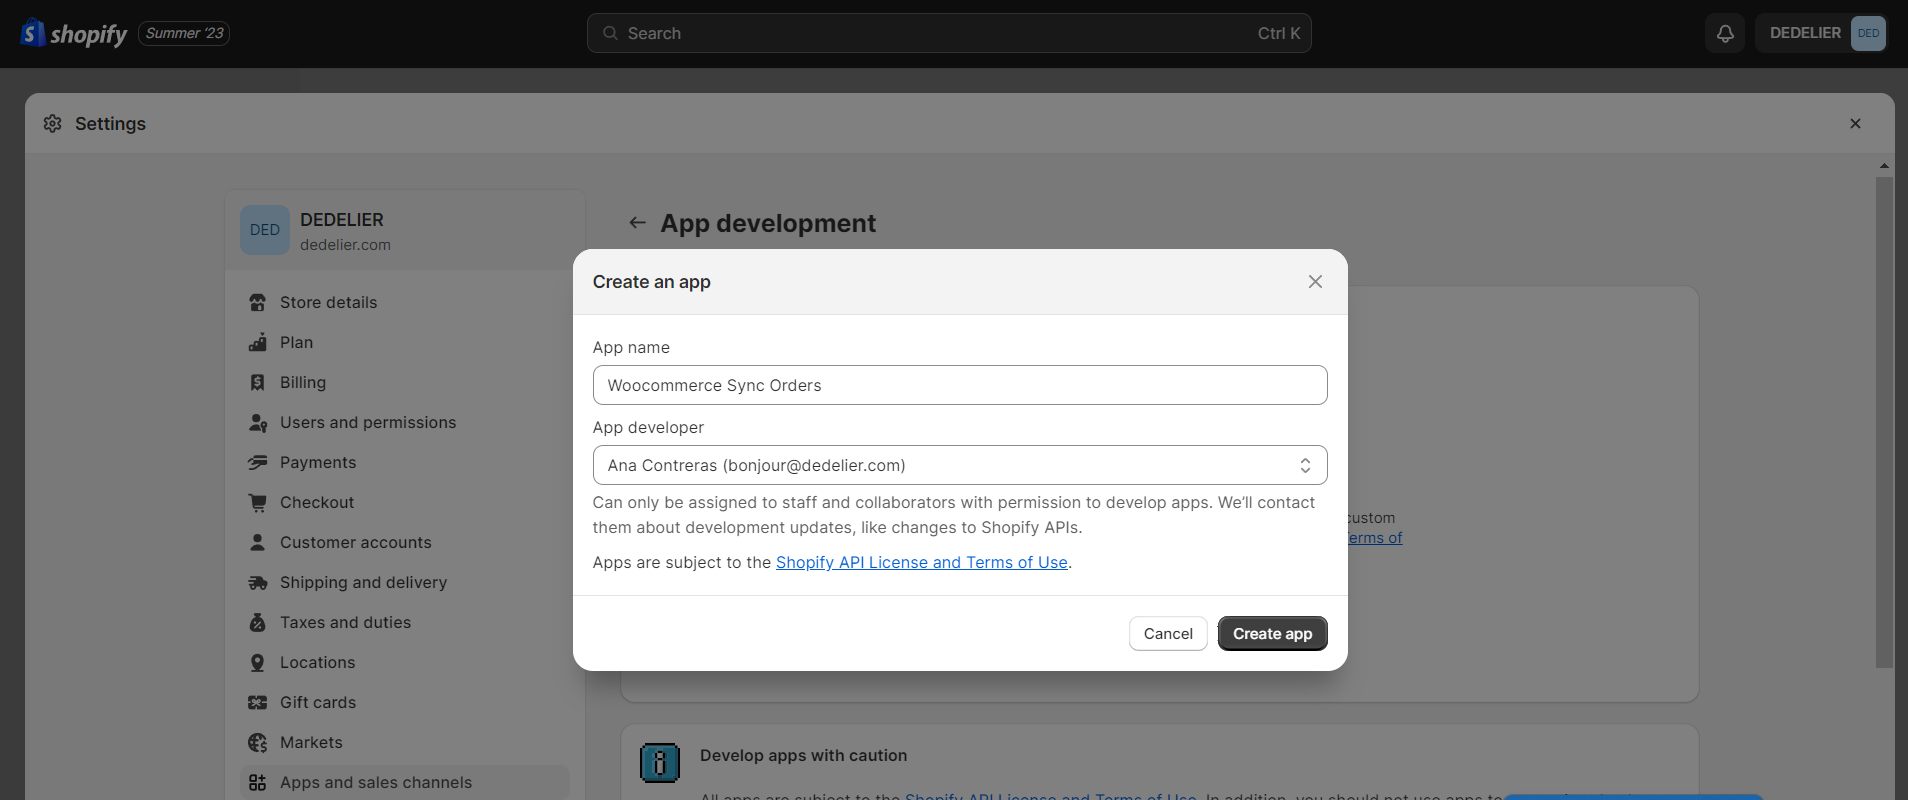Open Checkout settings

coord(405,502)
